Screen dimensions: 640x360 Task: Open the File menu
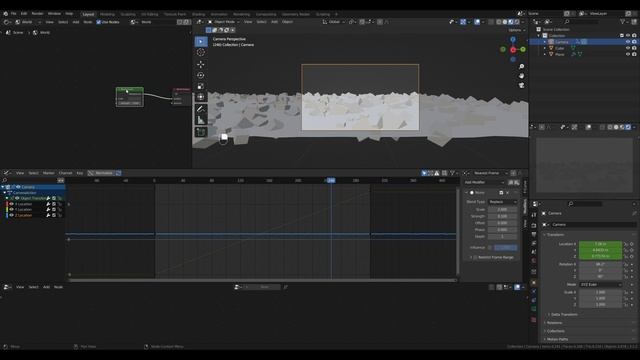click(x=13, y=13)
